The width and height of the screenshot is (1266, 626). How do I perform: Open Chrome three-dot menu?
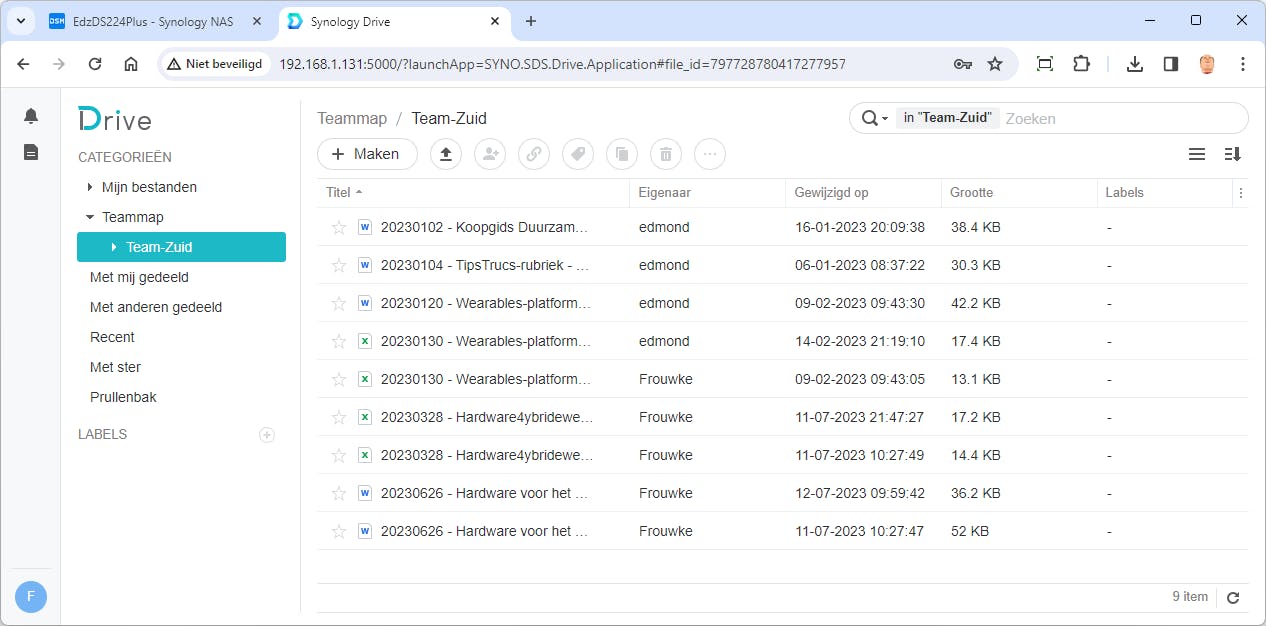click(1243, 64)
